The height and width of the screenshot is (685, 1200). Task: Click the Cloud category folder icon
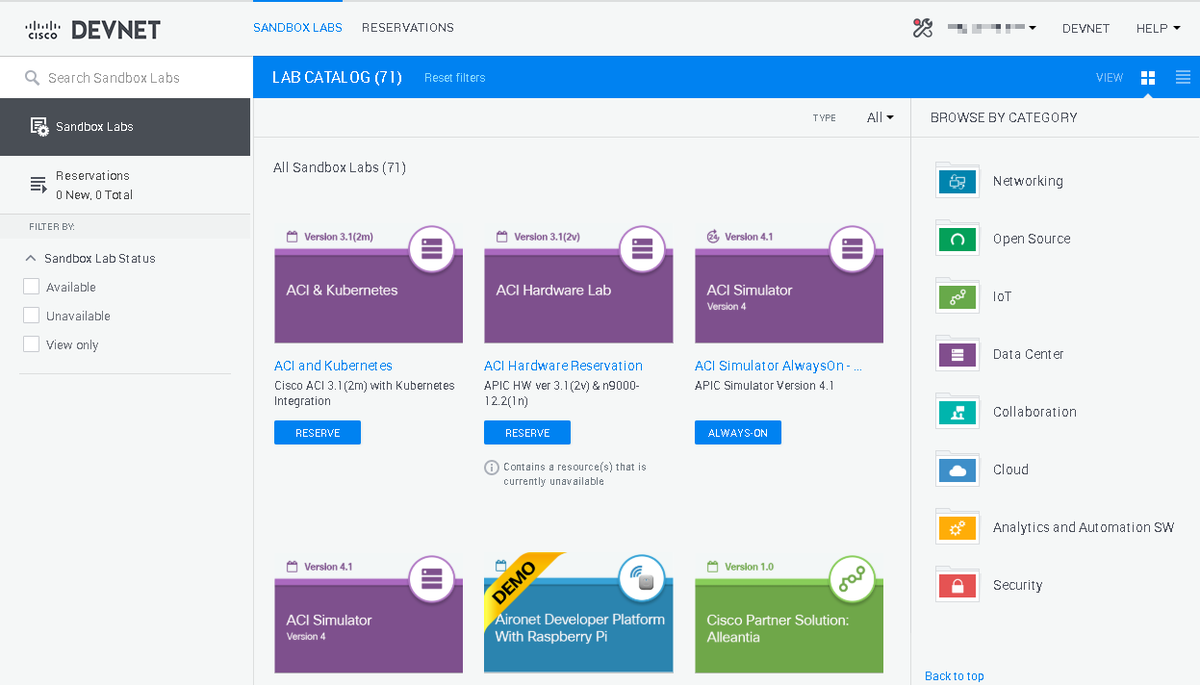957,469
